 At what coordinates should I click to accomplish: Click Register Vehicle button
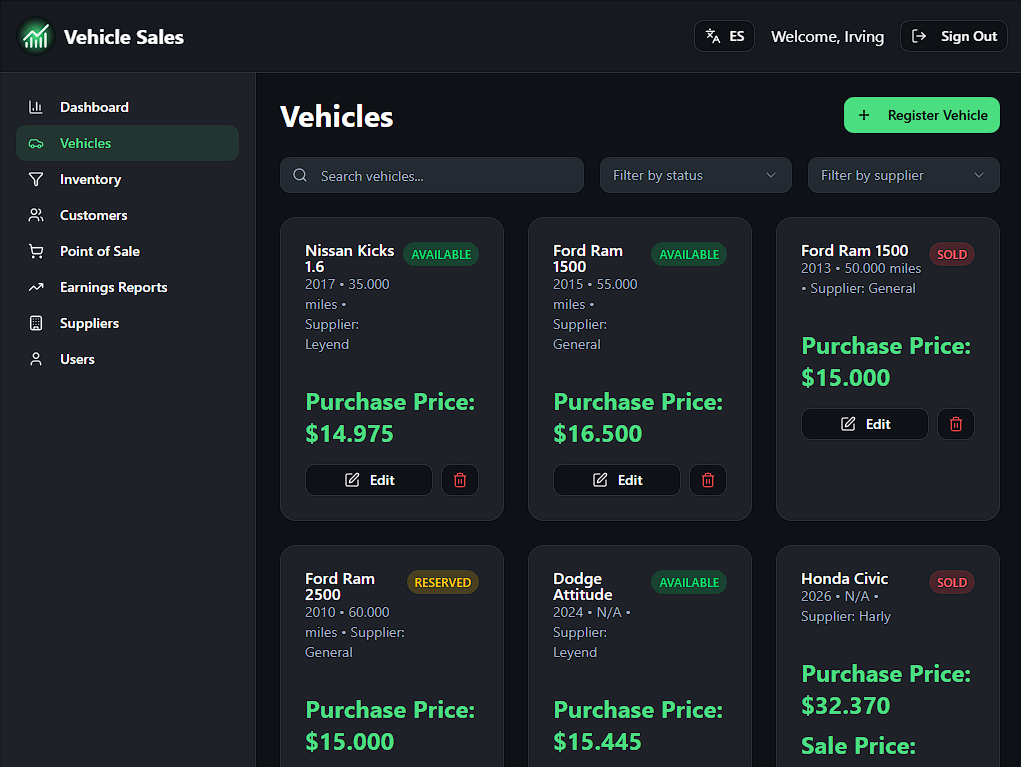tap(921, 115)
